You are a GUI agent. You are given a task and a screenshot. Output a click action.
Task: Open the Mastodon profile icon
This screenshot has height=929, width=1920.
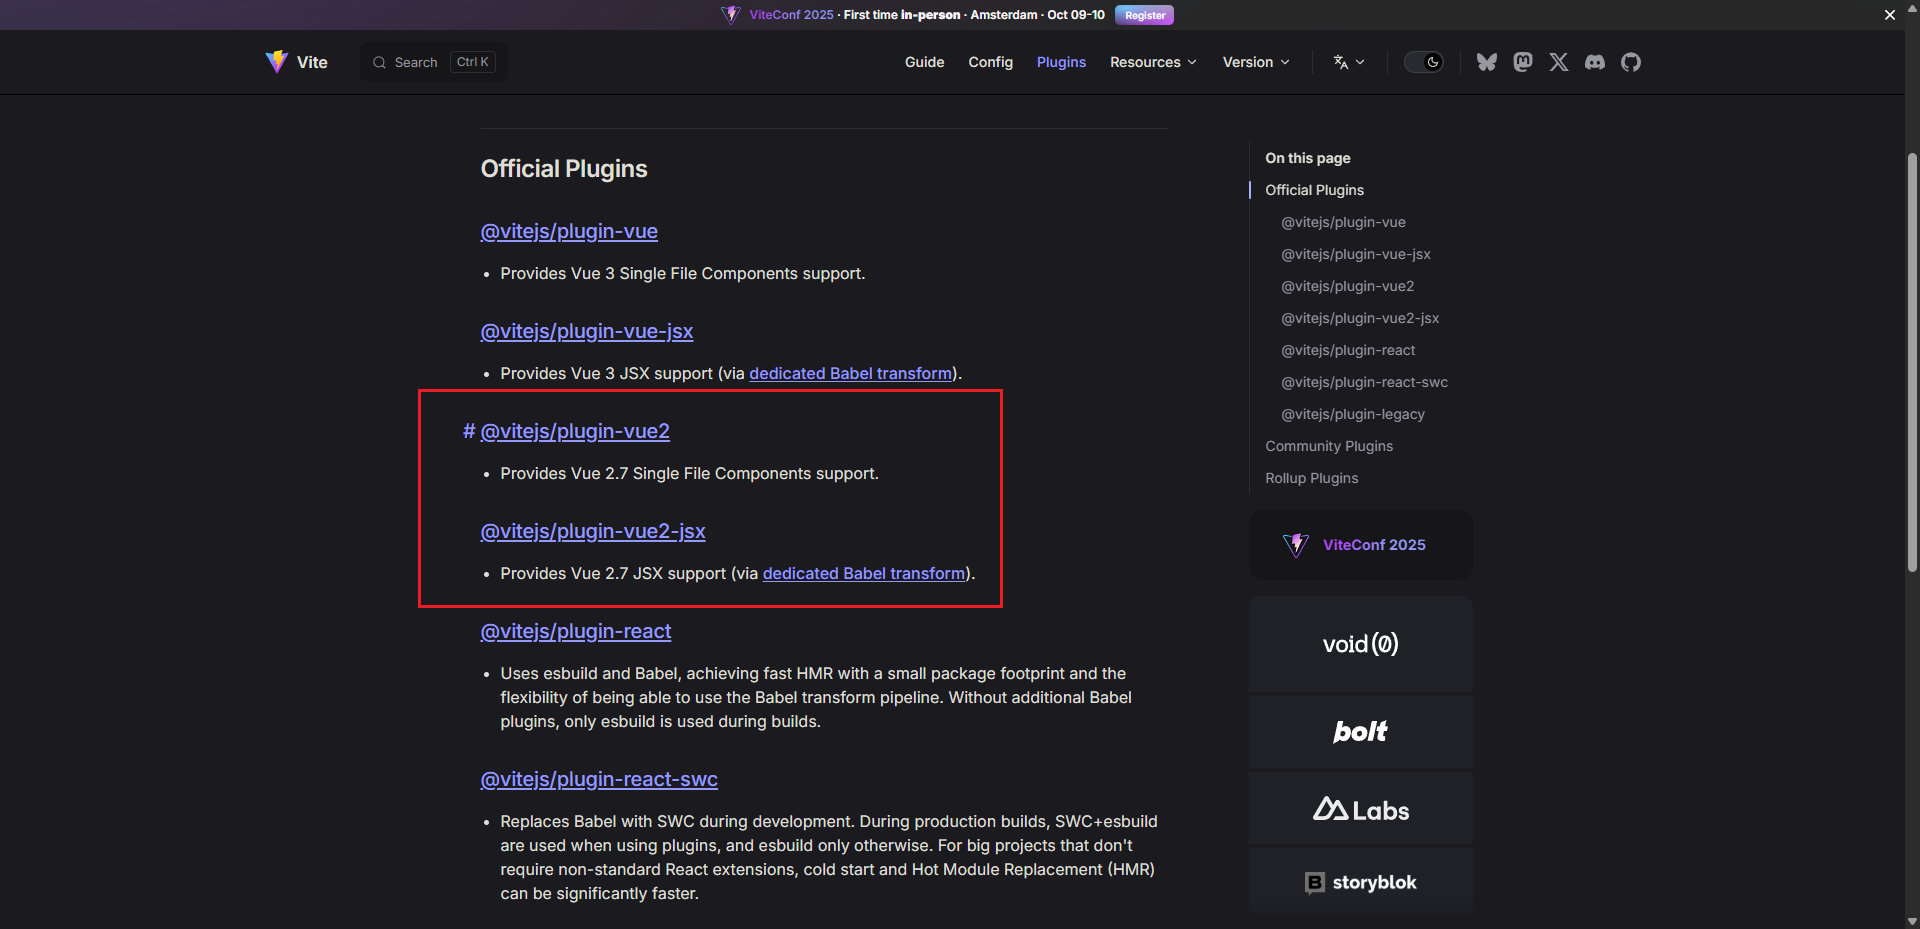[1522, 62]
